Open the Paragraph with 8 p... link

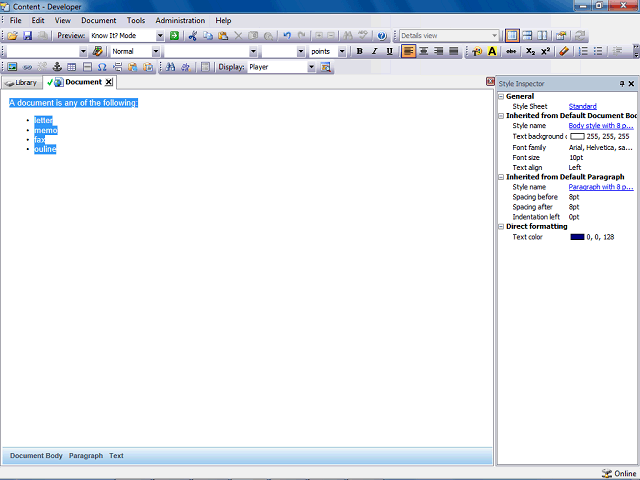[601, 187]
